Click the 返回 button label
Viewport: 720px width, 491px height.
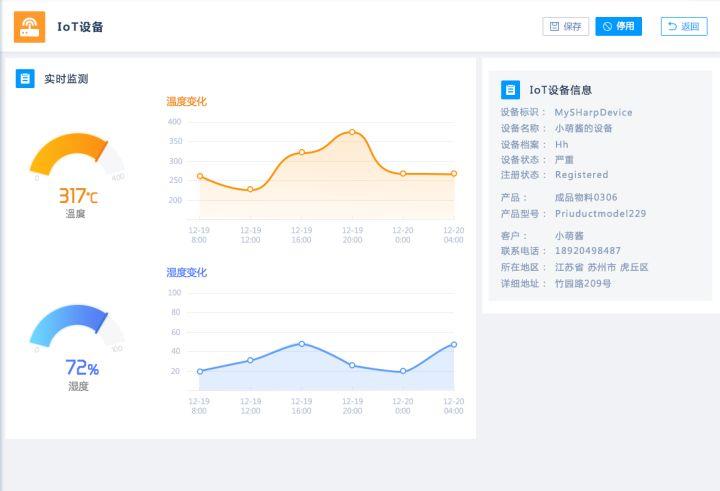[690, 27]
